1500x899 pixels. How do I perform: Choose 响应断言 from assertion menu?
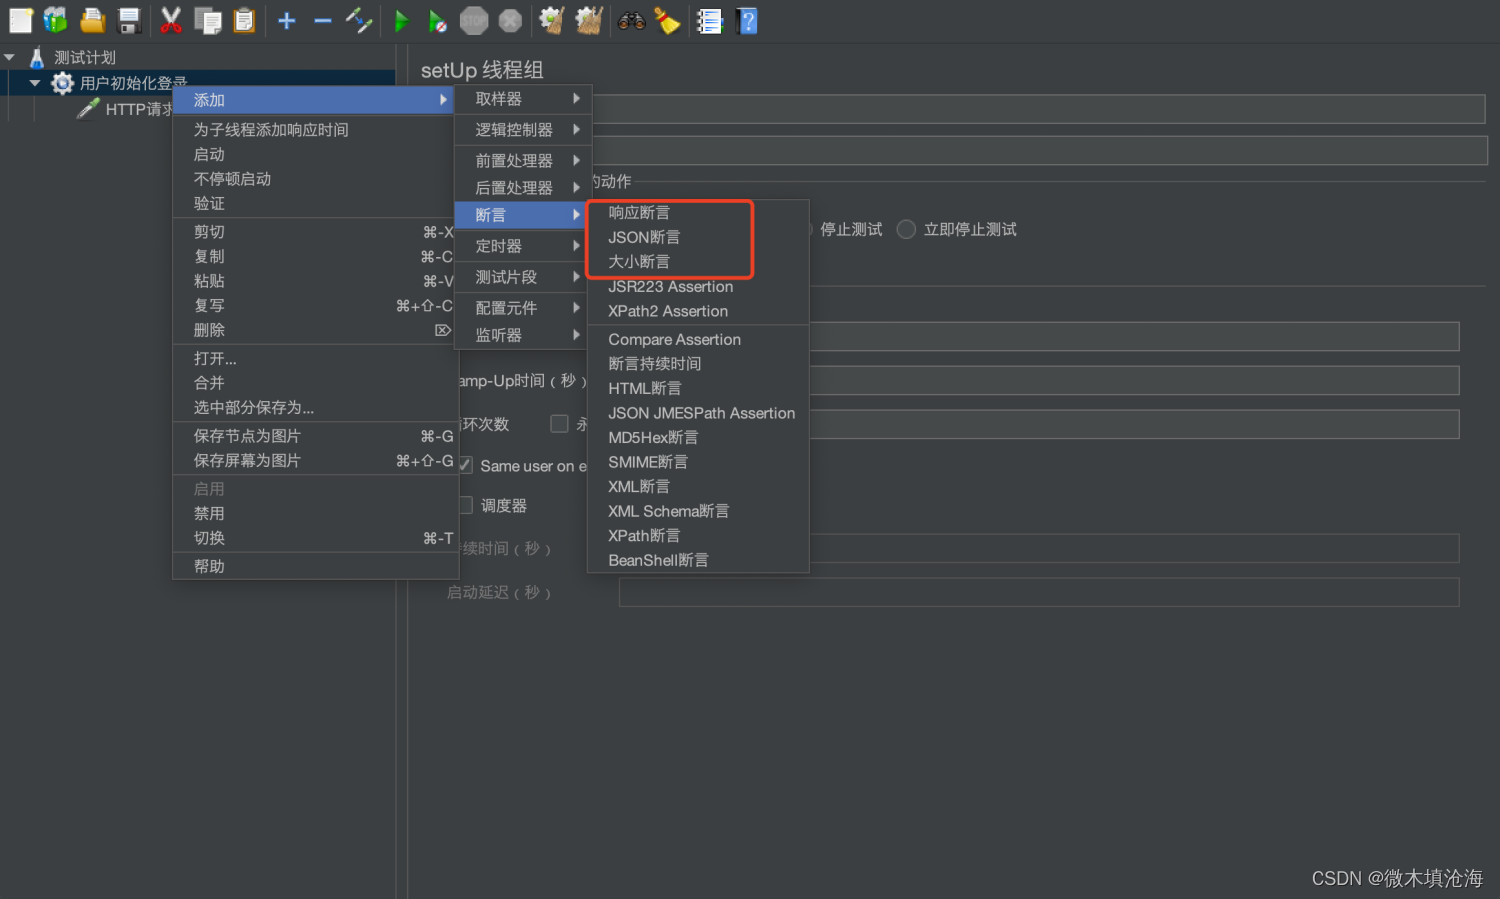click(x=698, y=213)
